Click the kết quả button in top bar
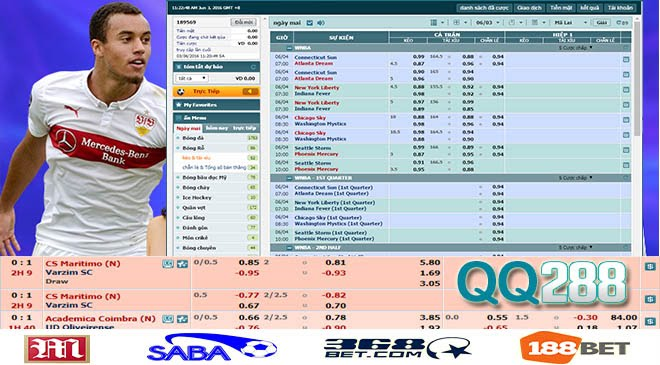The width and height of the screenshot is (660, 365). 589,8
